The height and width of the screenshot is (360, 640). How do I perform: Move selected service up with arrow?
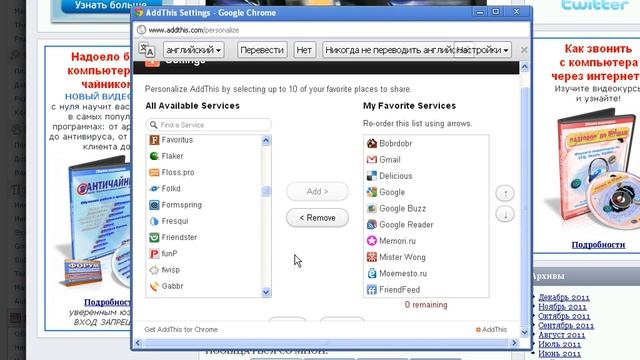click(505, 193)
